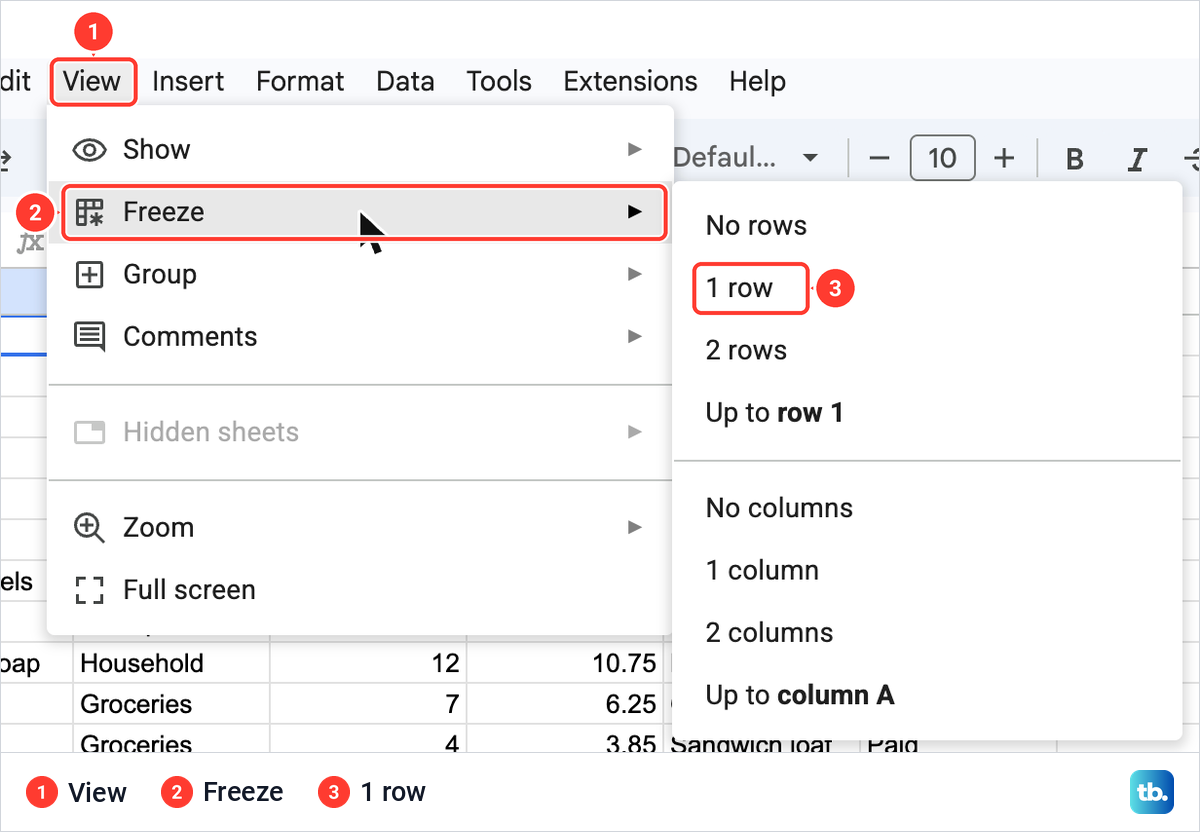Open the Insert menu
Screen dimensions: 1200x832
[x=188, y=81]
